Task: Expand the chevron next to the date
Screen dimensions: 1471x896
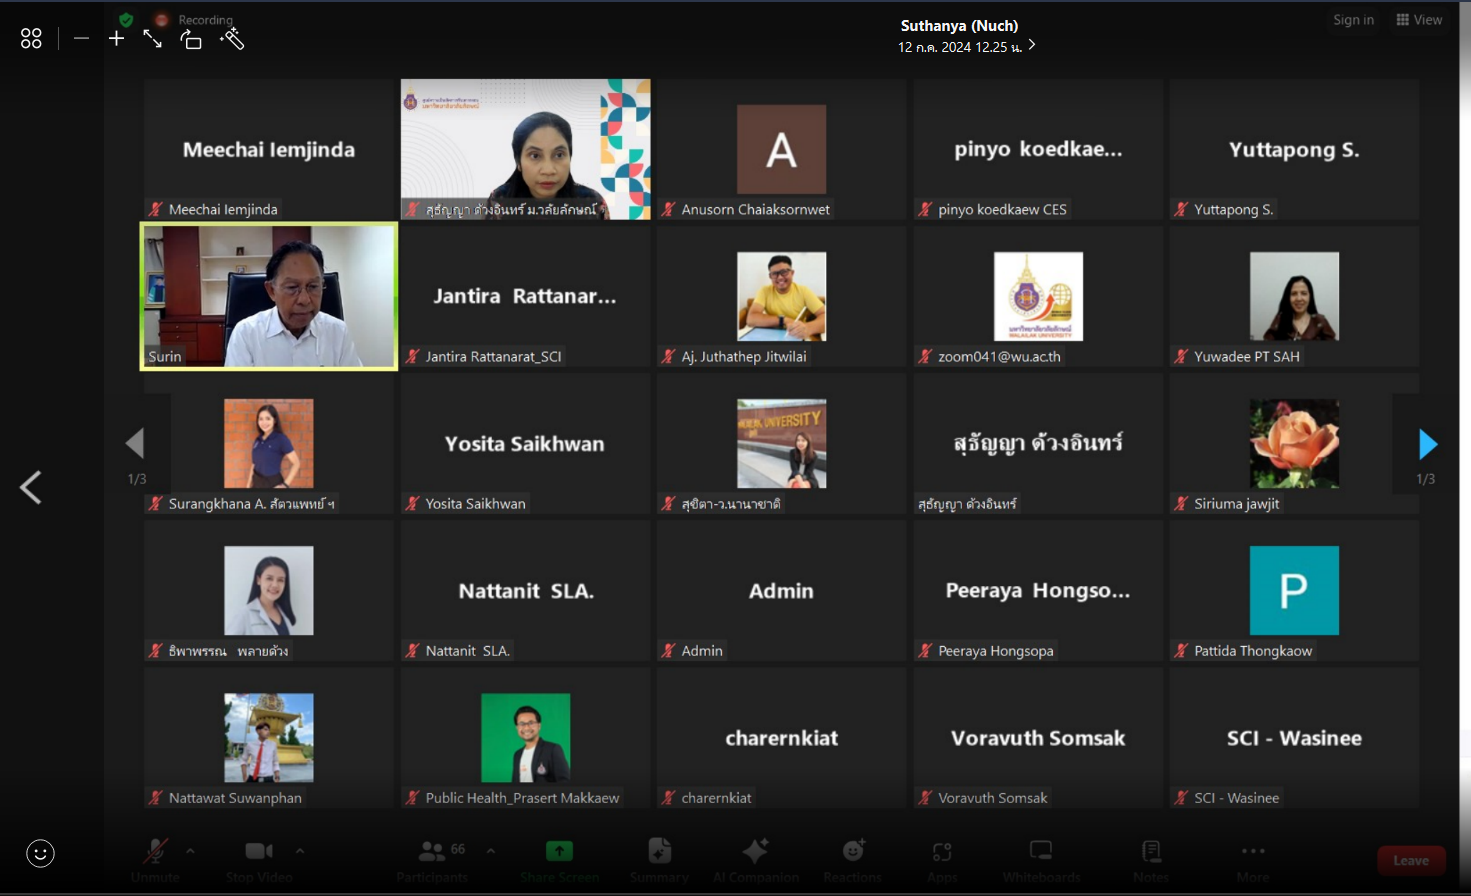Action: (1032, 46)
